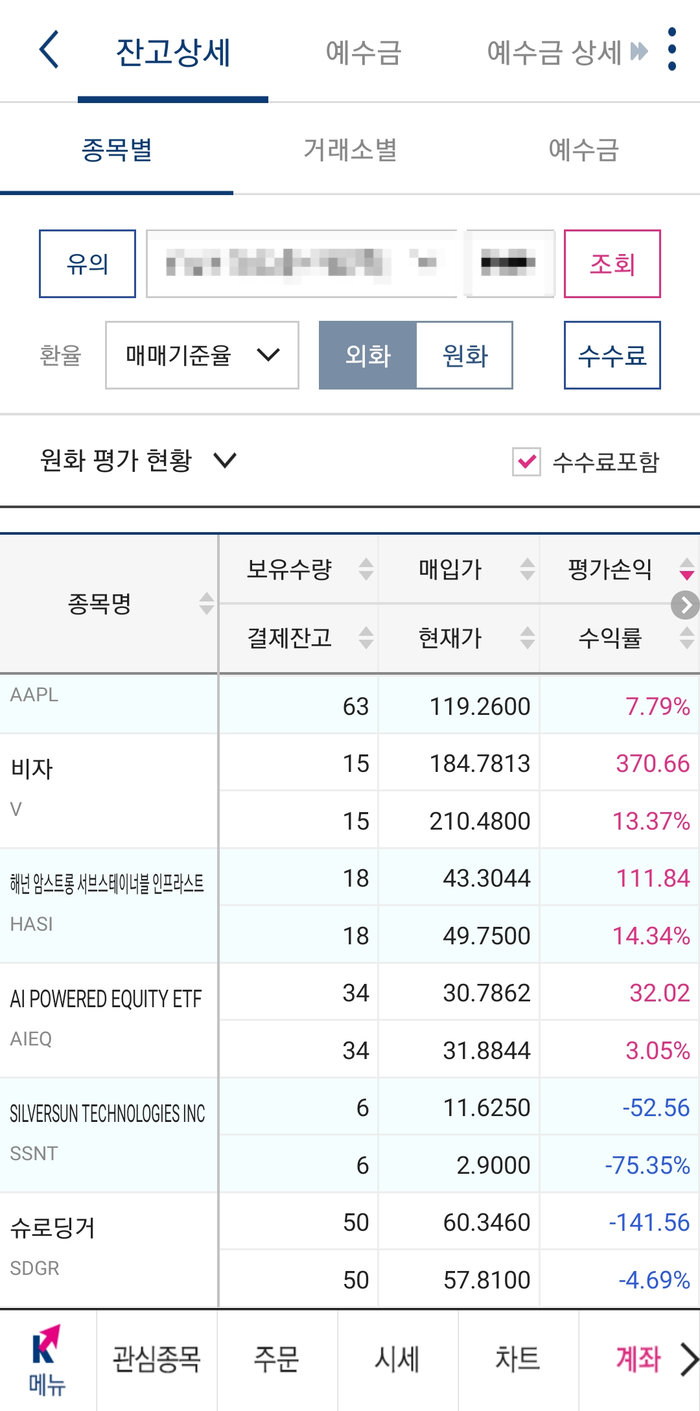Toggle the 수수료포함 checkbox
Image resolution: width=700 pixels, height=1411 pixels.
526,462
